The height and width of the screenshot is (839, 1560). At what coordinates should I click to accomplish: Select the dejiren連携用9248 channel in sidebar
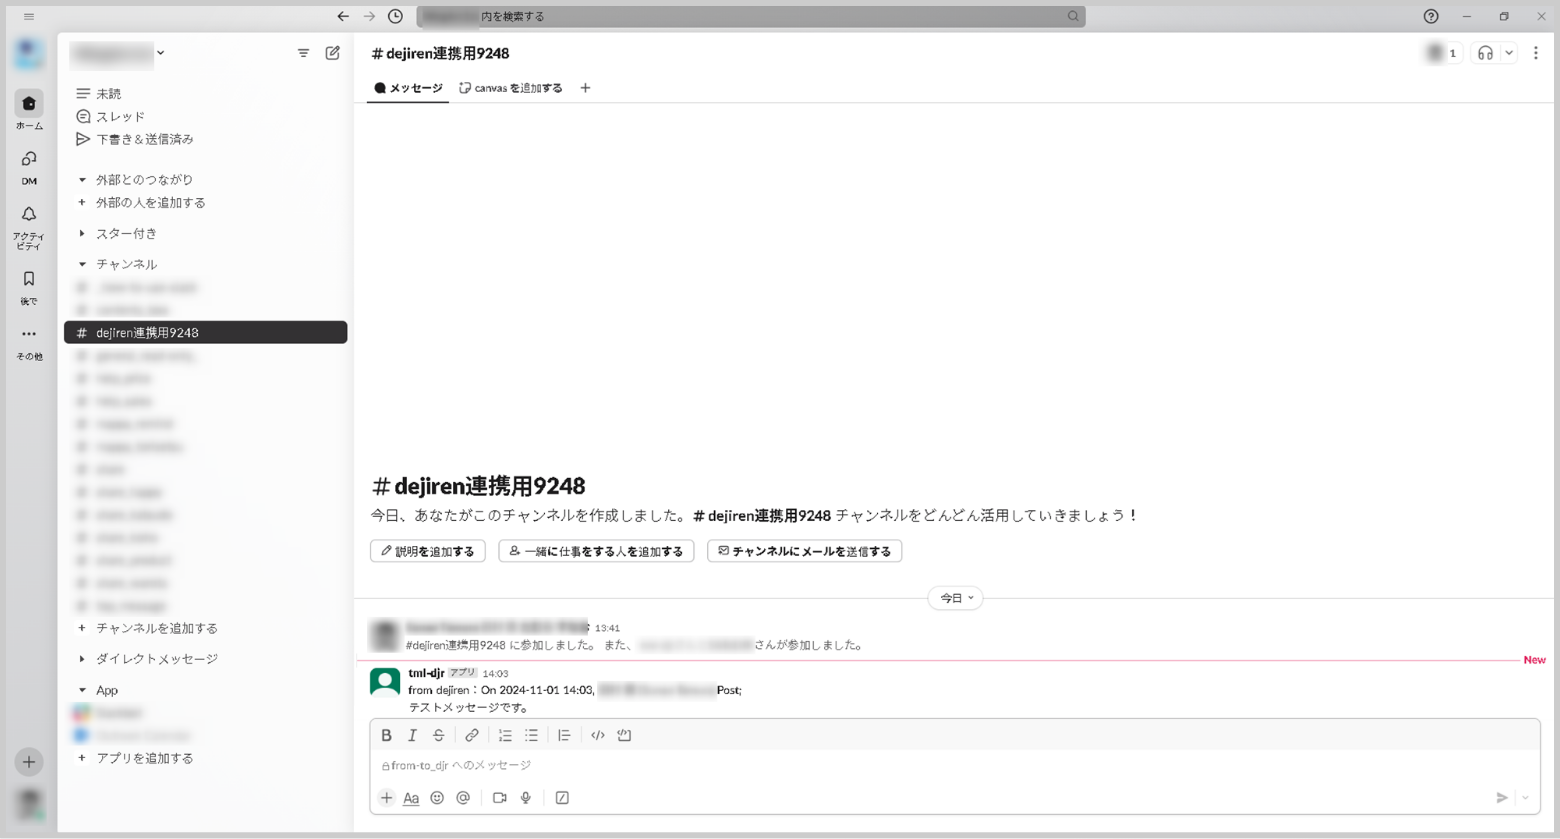[205, 332]
